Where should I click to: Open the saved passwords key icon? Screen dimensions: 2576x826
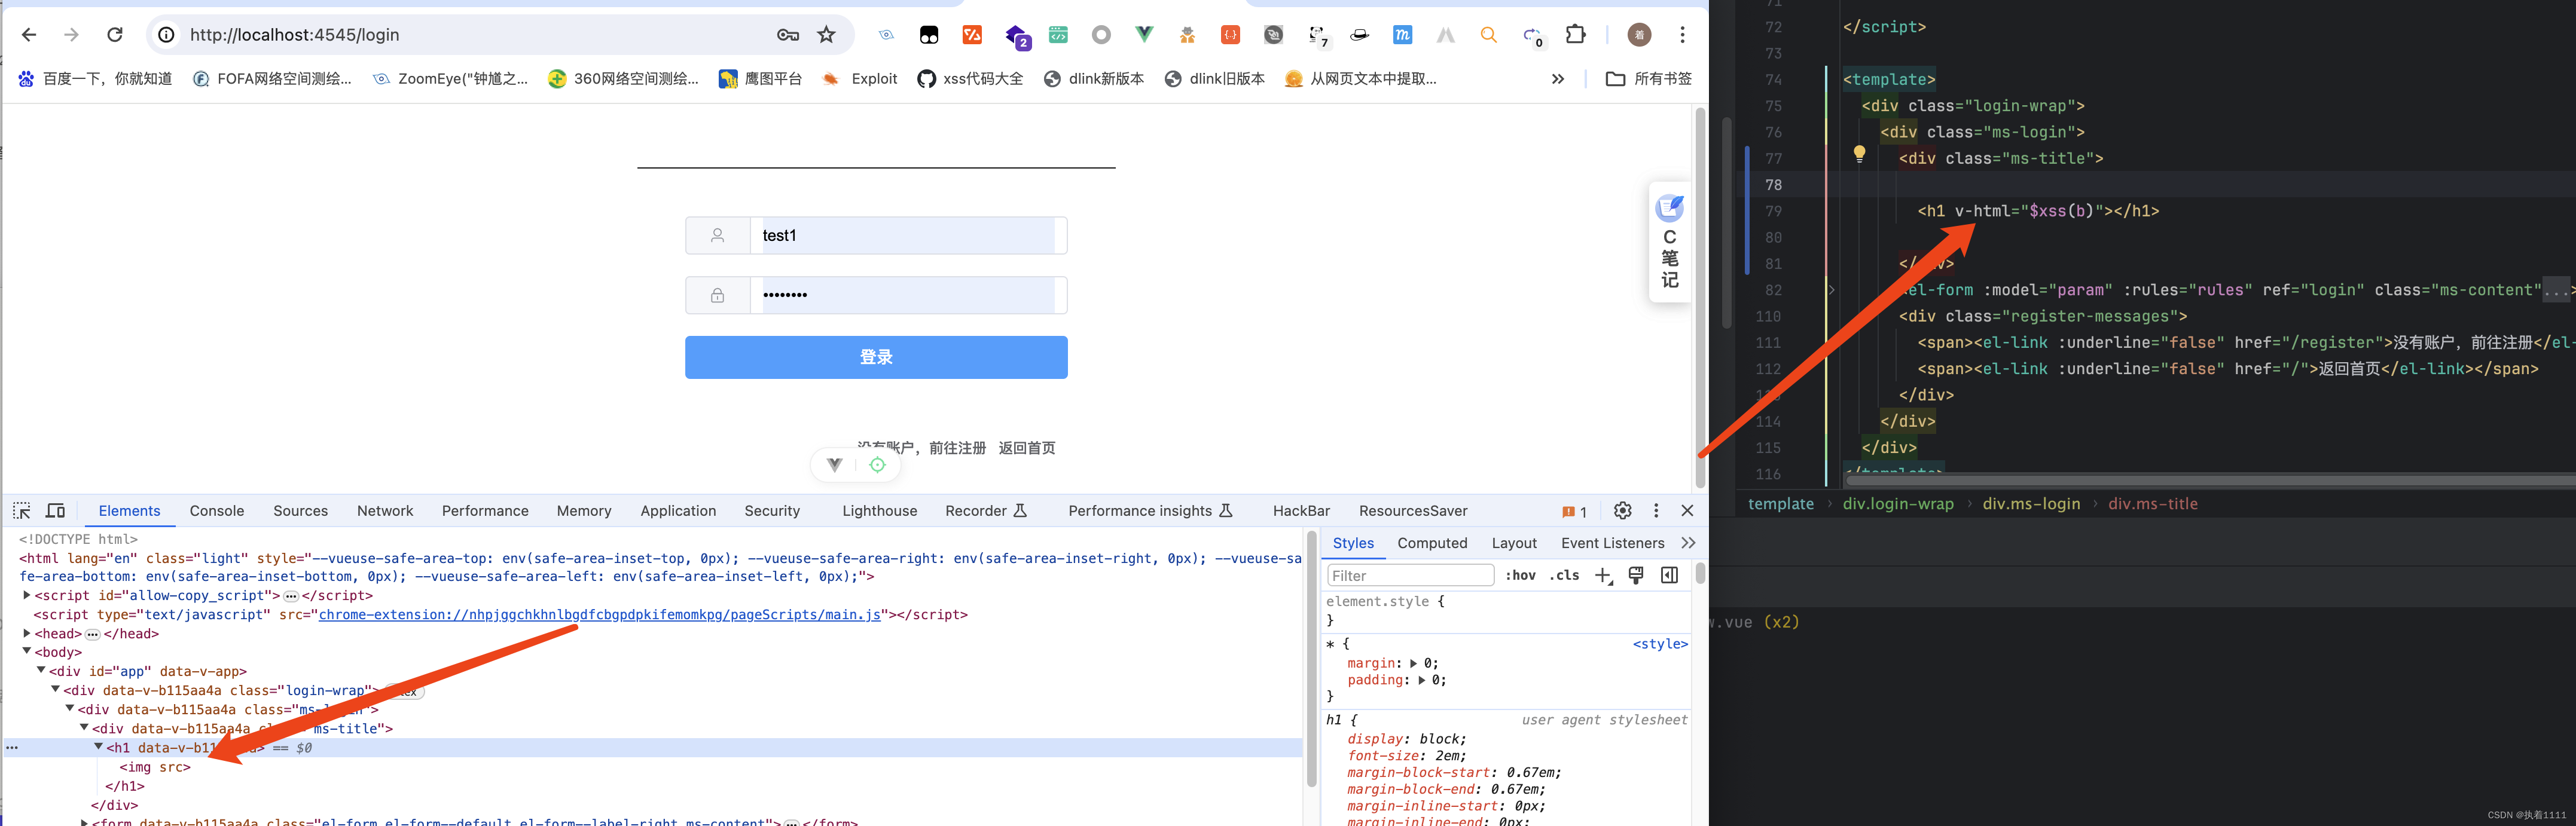click(x=788, y=35)
